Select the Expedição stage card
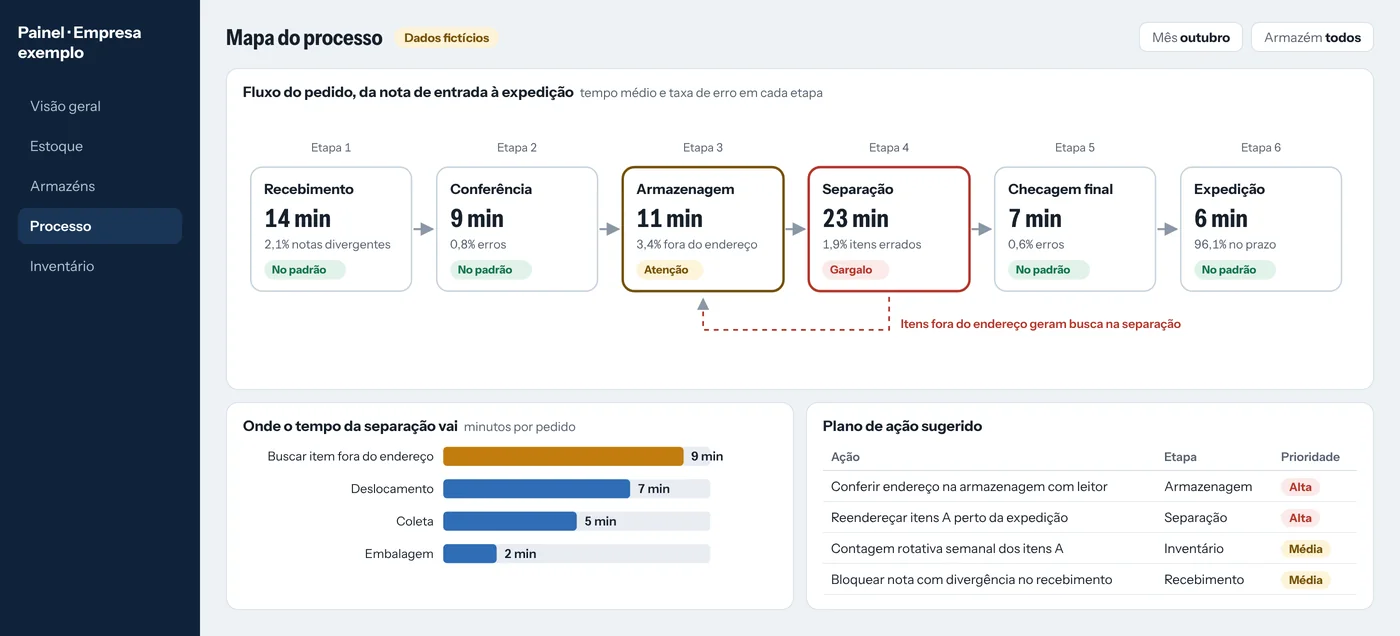The height and width of the screenshot is (636, 1400). click(x=1261, y=229)
